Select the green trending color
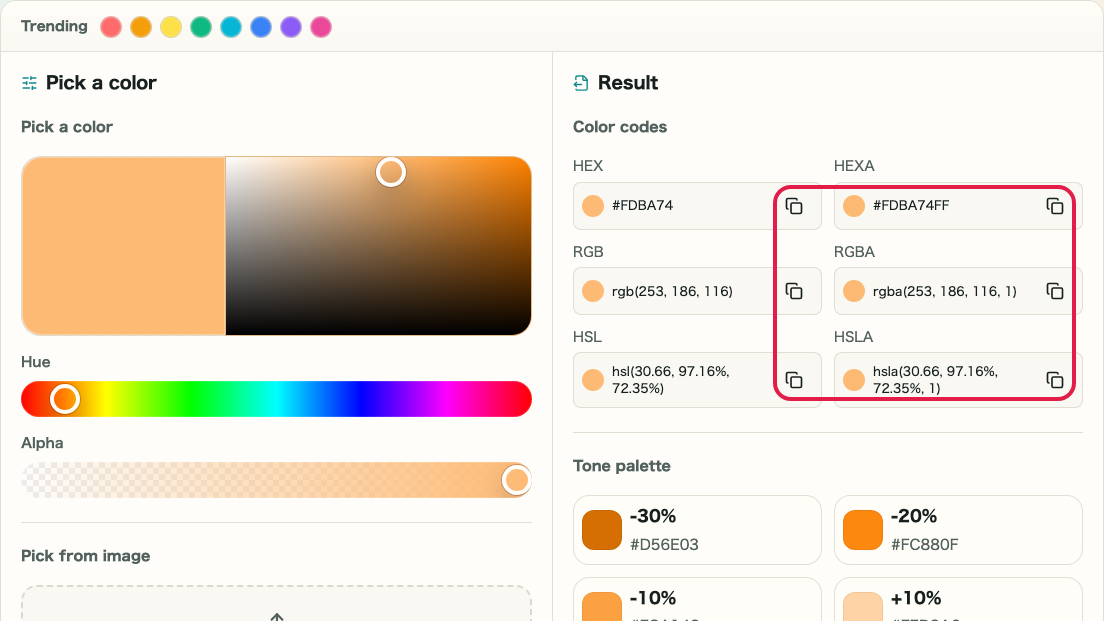 pyautogui.click(x=201, y=27)
